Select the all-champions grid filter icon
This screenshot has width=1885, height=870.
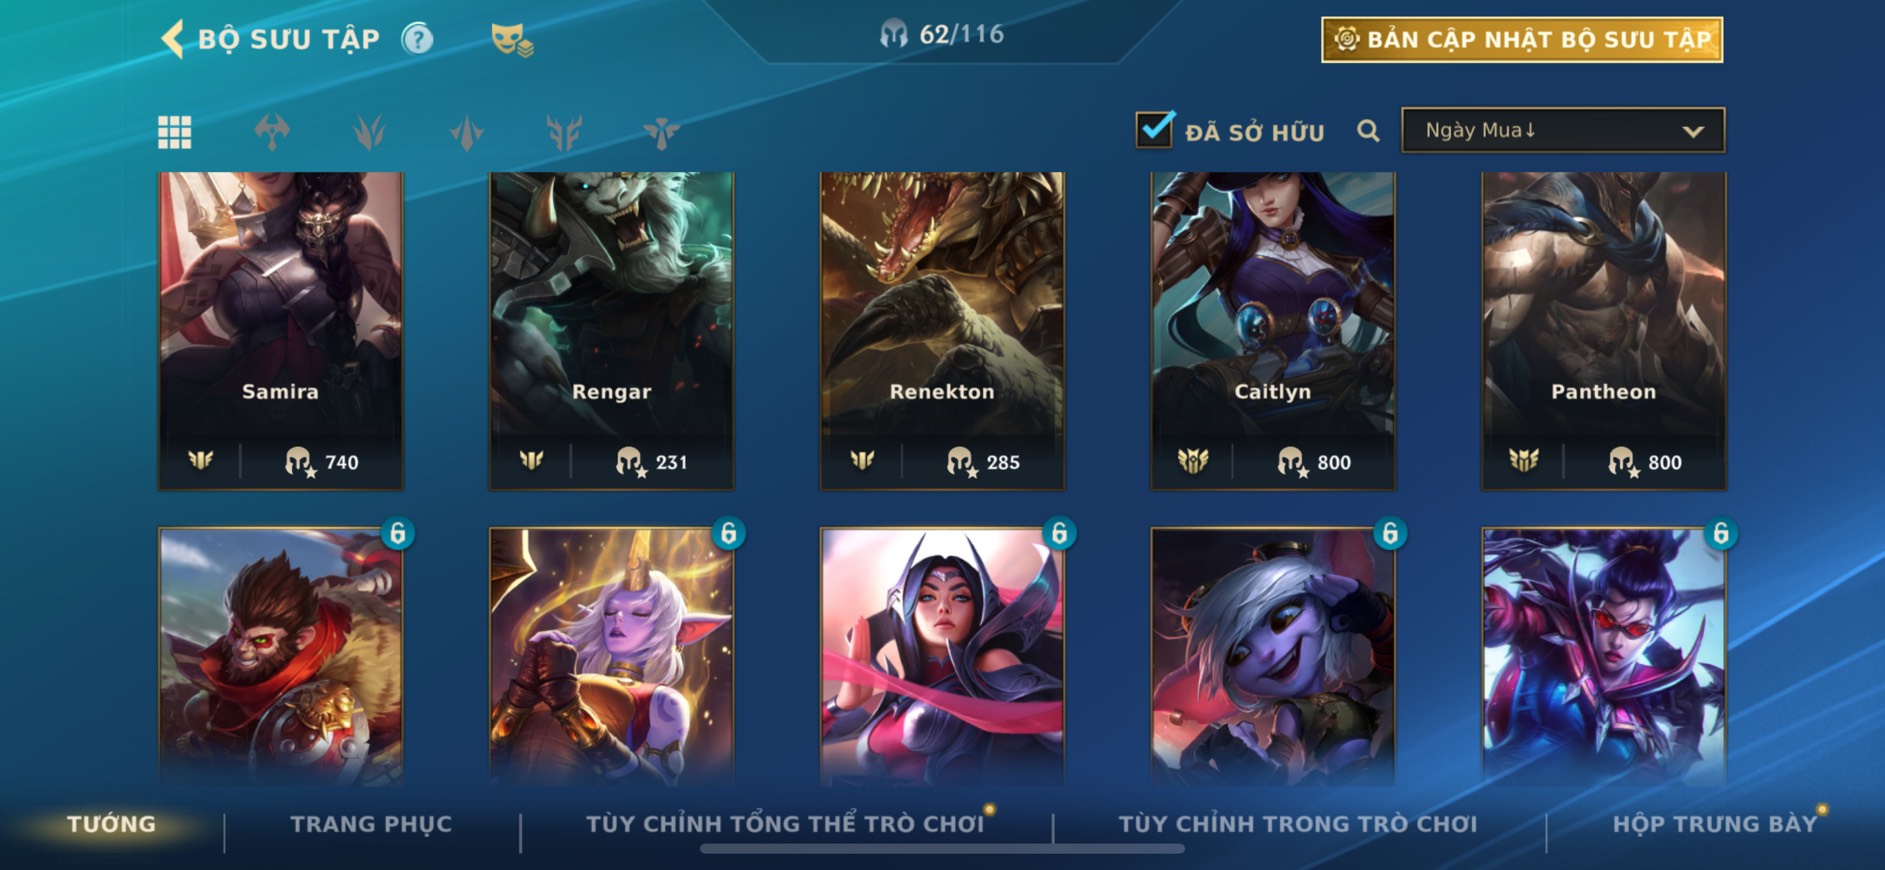(x=175, y=132)
